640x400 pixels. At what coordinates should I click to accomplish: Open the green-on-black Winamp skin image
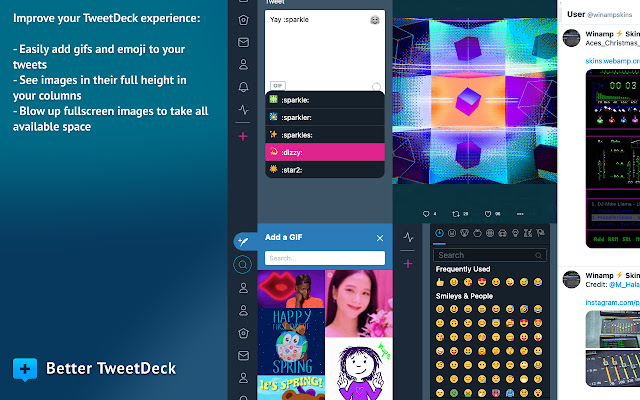click(613, 158)
